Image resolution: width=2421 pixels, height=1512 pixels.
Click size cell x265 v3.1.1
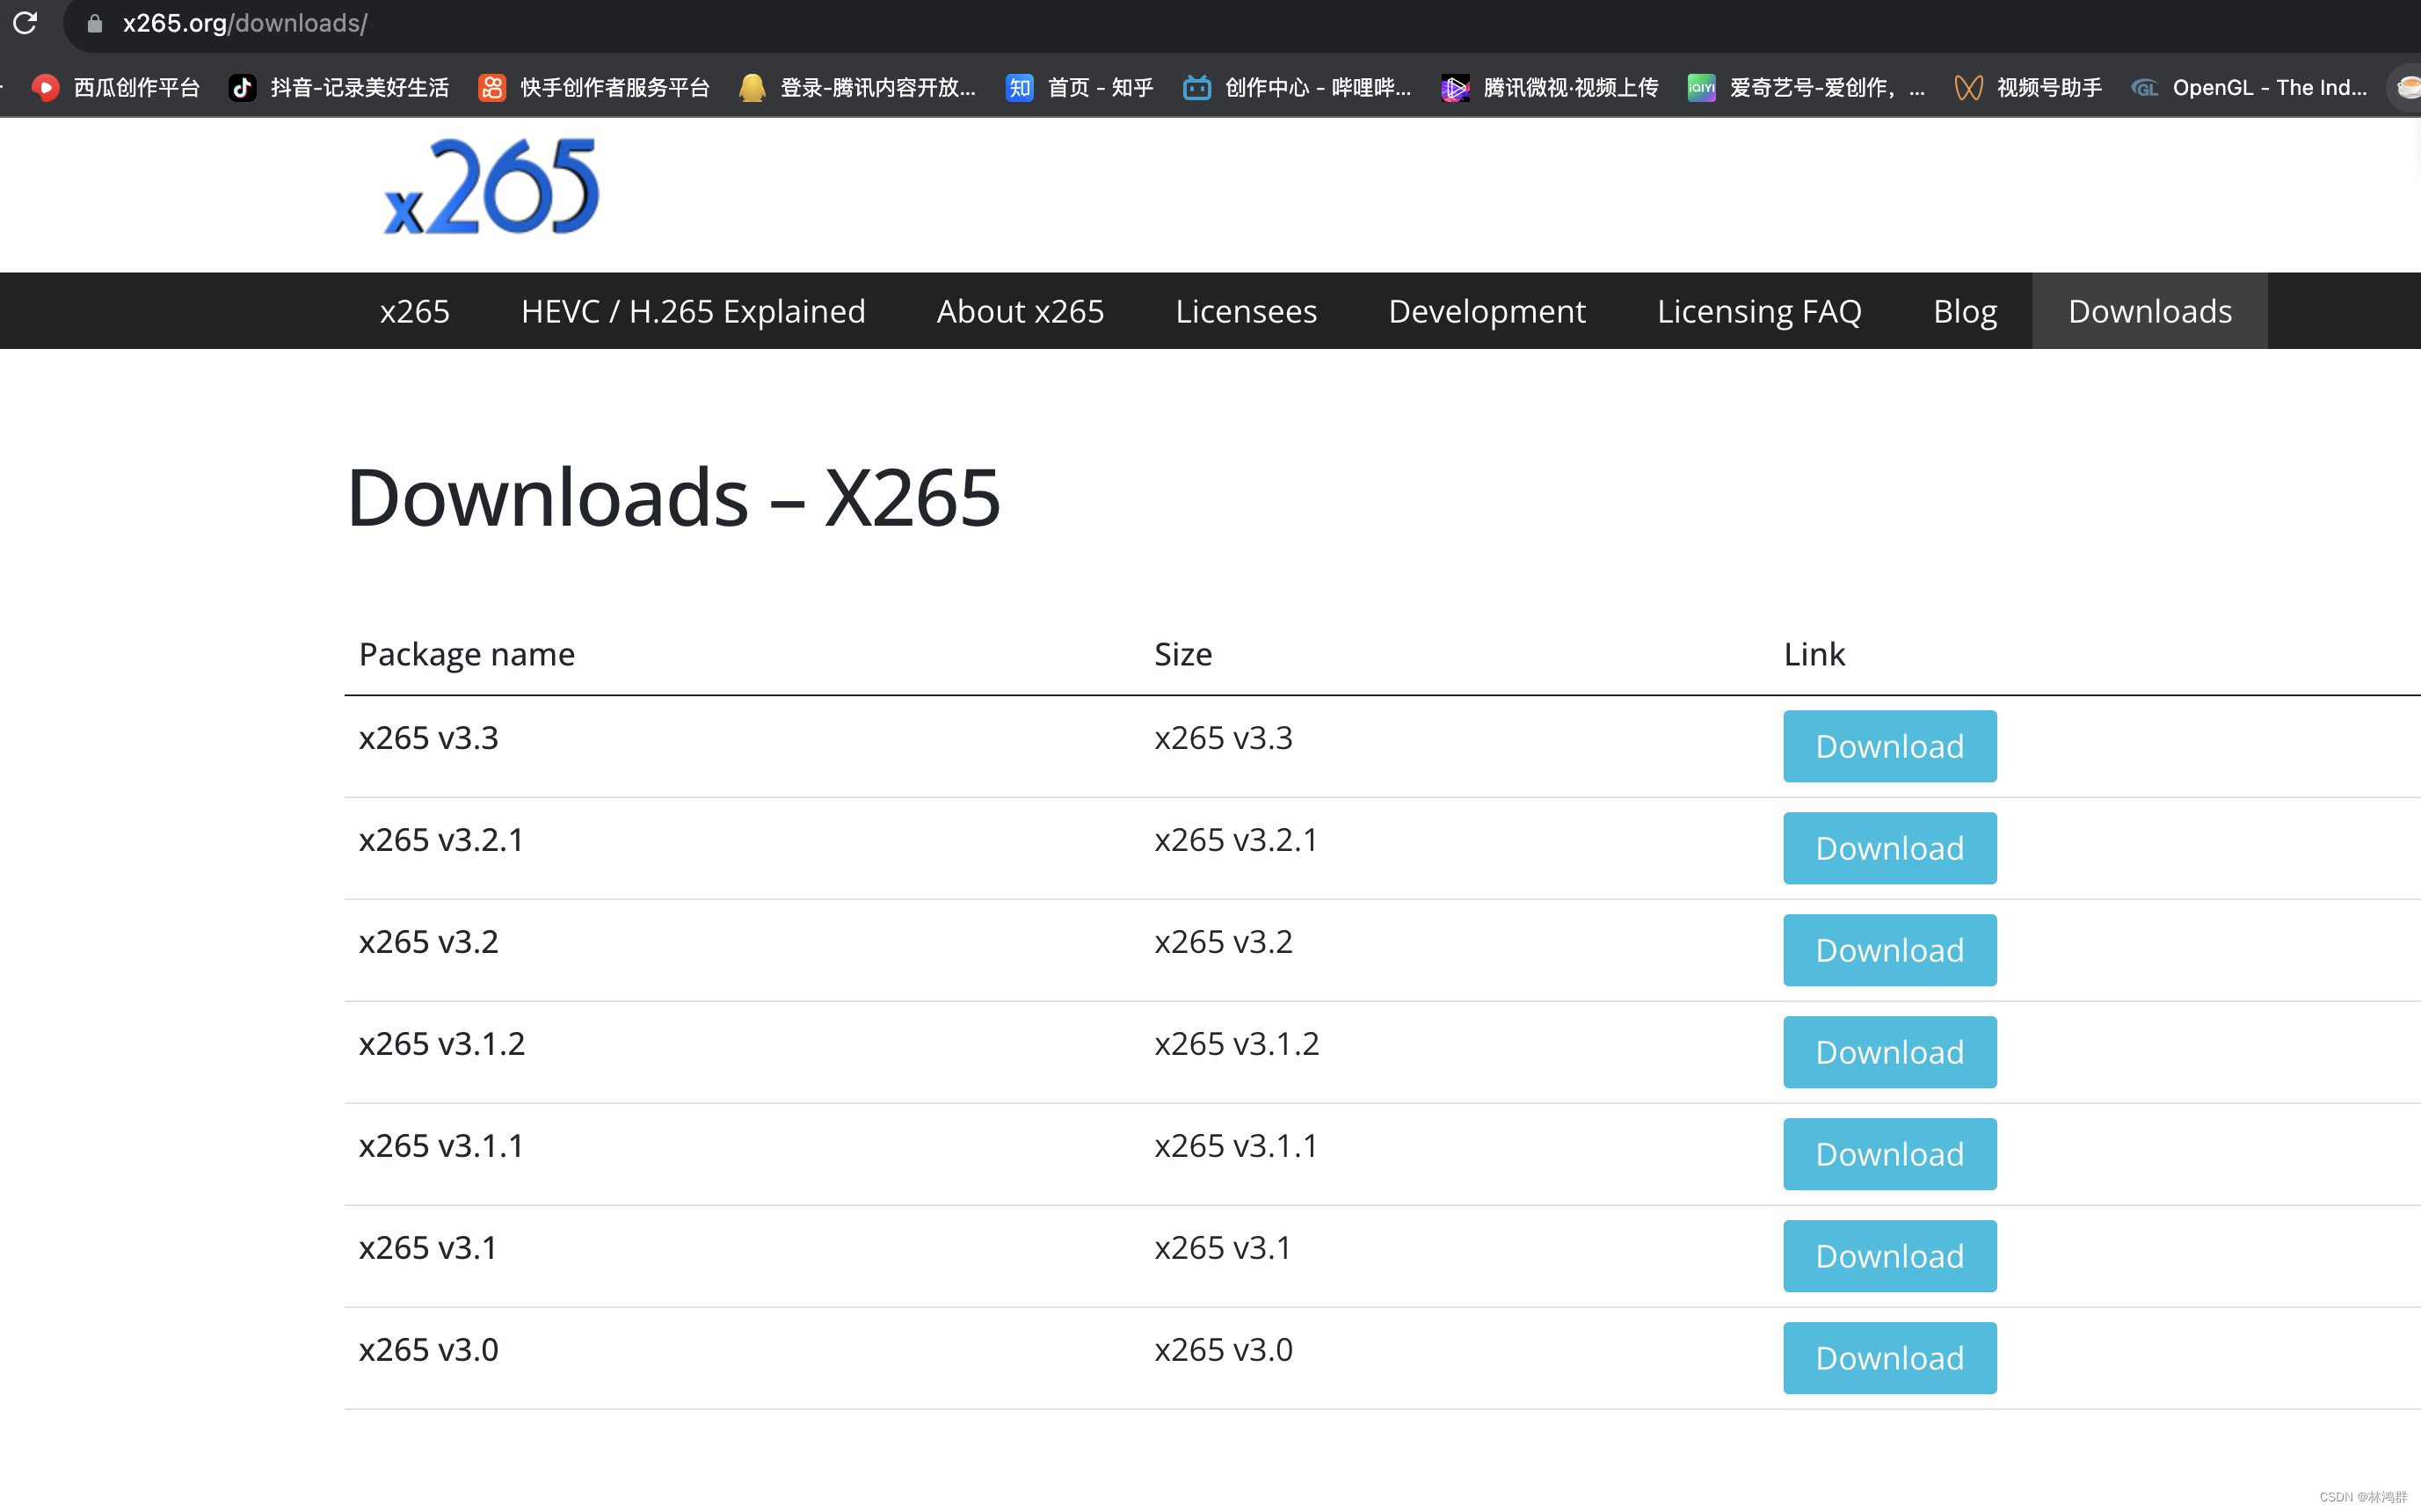pyautogui.click(x=1236, y=1146)
